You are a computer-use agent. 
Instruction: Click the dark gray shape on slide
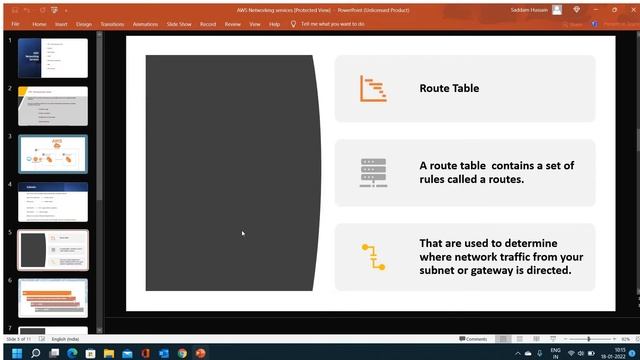pyautogui.click(x=233, y=173)
